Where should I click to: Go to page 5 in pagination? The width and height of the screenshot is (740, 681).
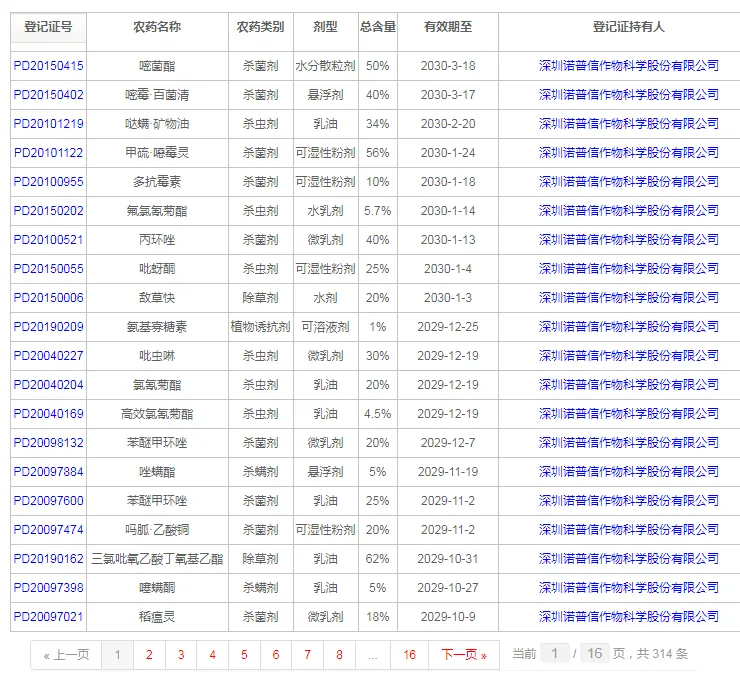244,655
